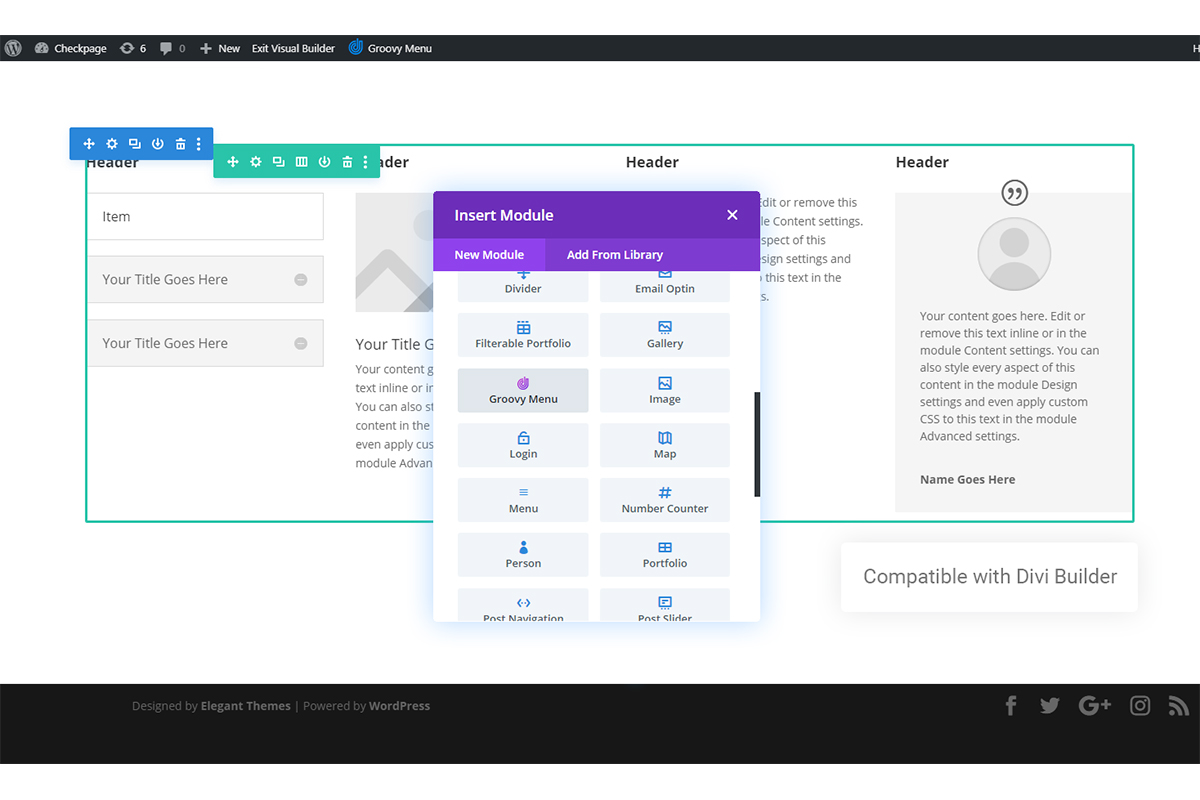
Task: Open Groovy Menu in the admin bar
Action: [390, 48]
